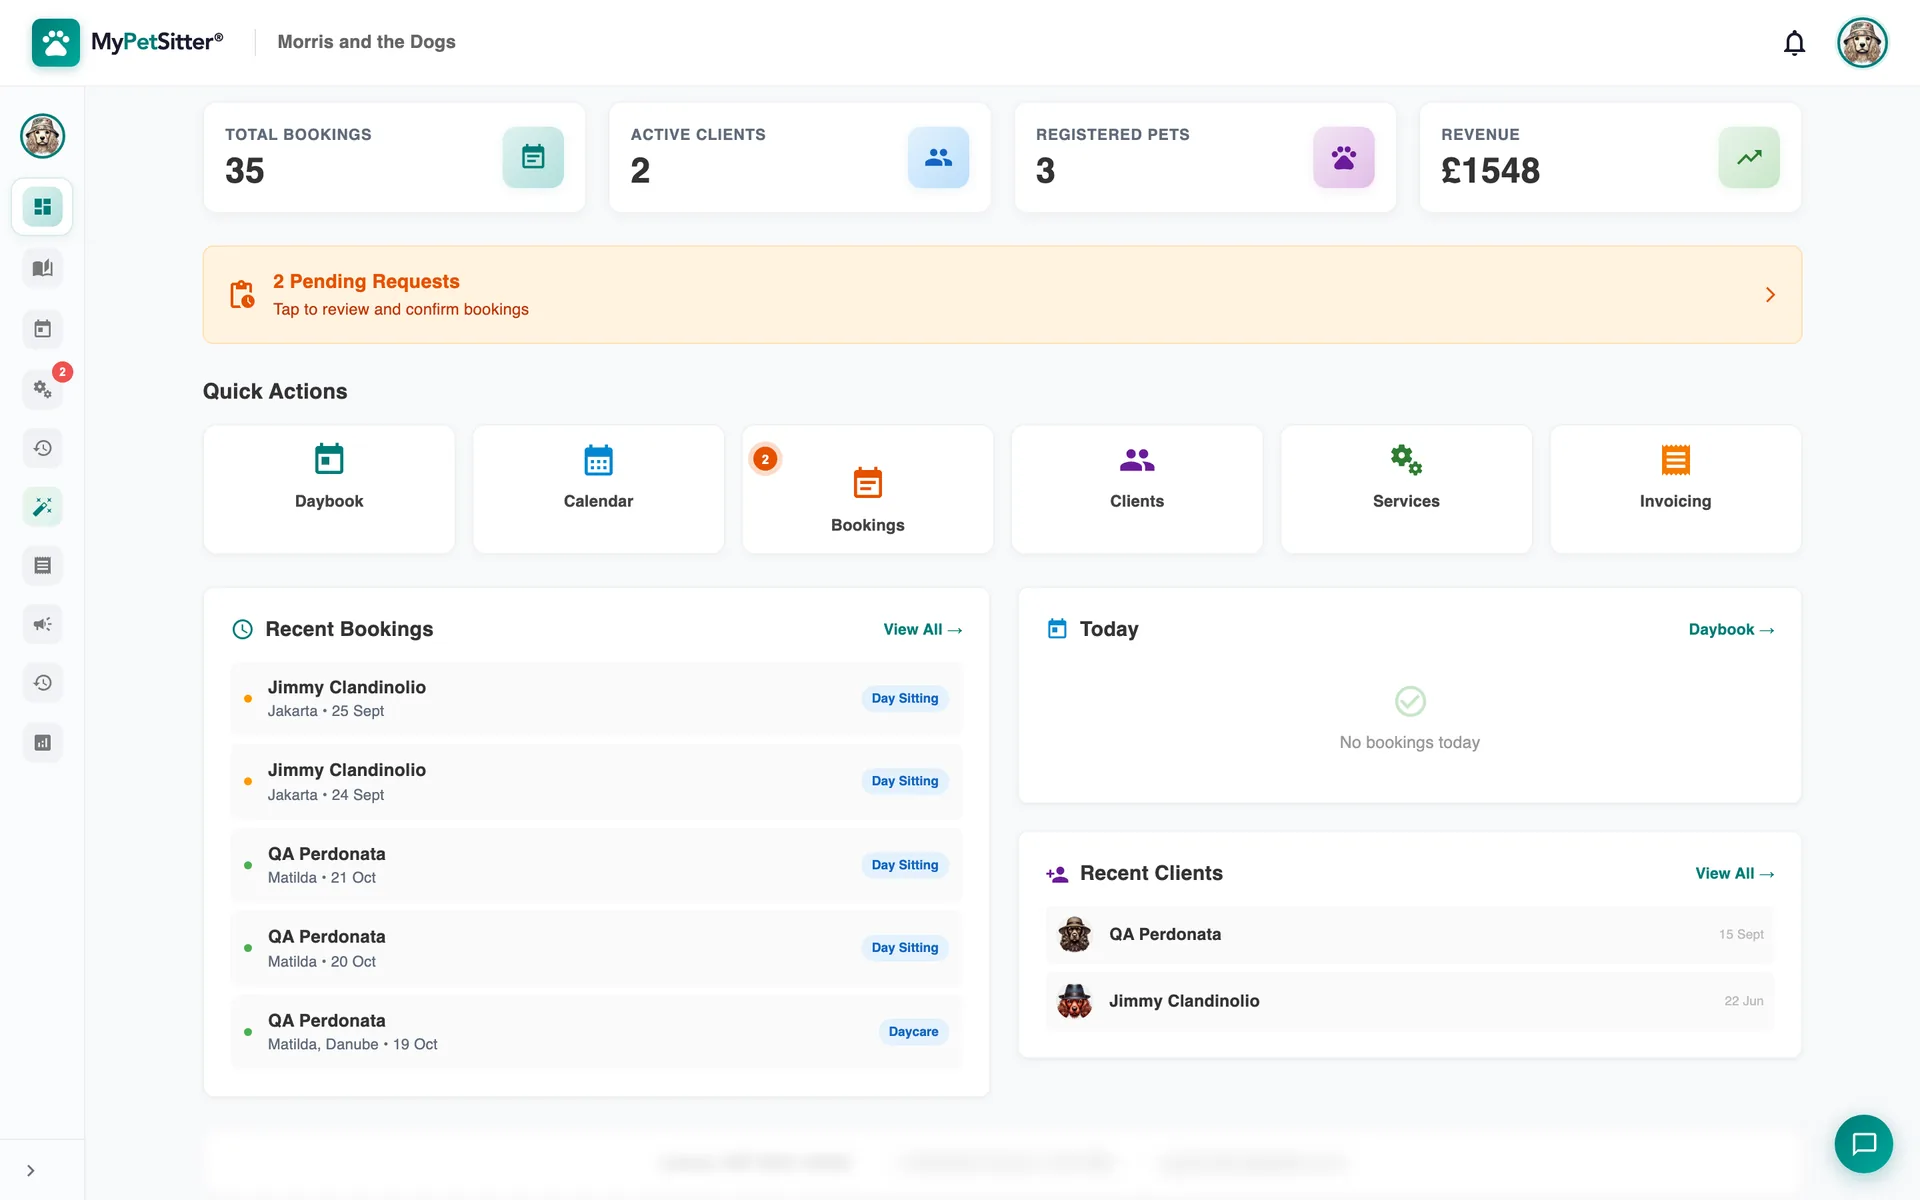
Task: Click the MyPetSitter paw logo
Action: pos(56,42)
